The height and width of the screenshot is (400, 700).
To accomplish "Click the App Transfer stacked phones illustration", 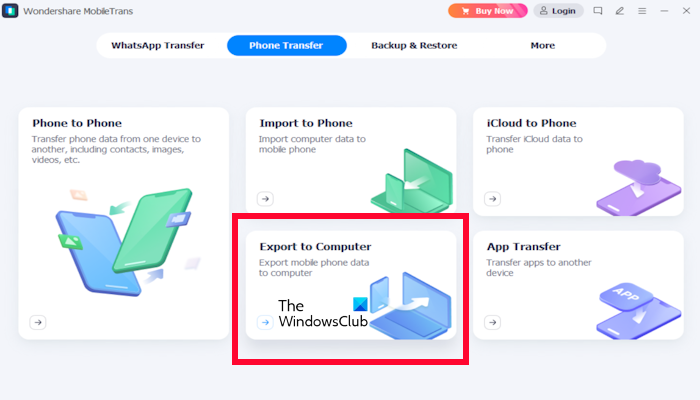I will (x=639, y=310).
